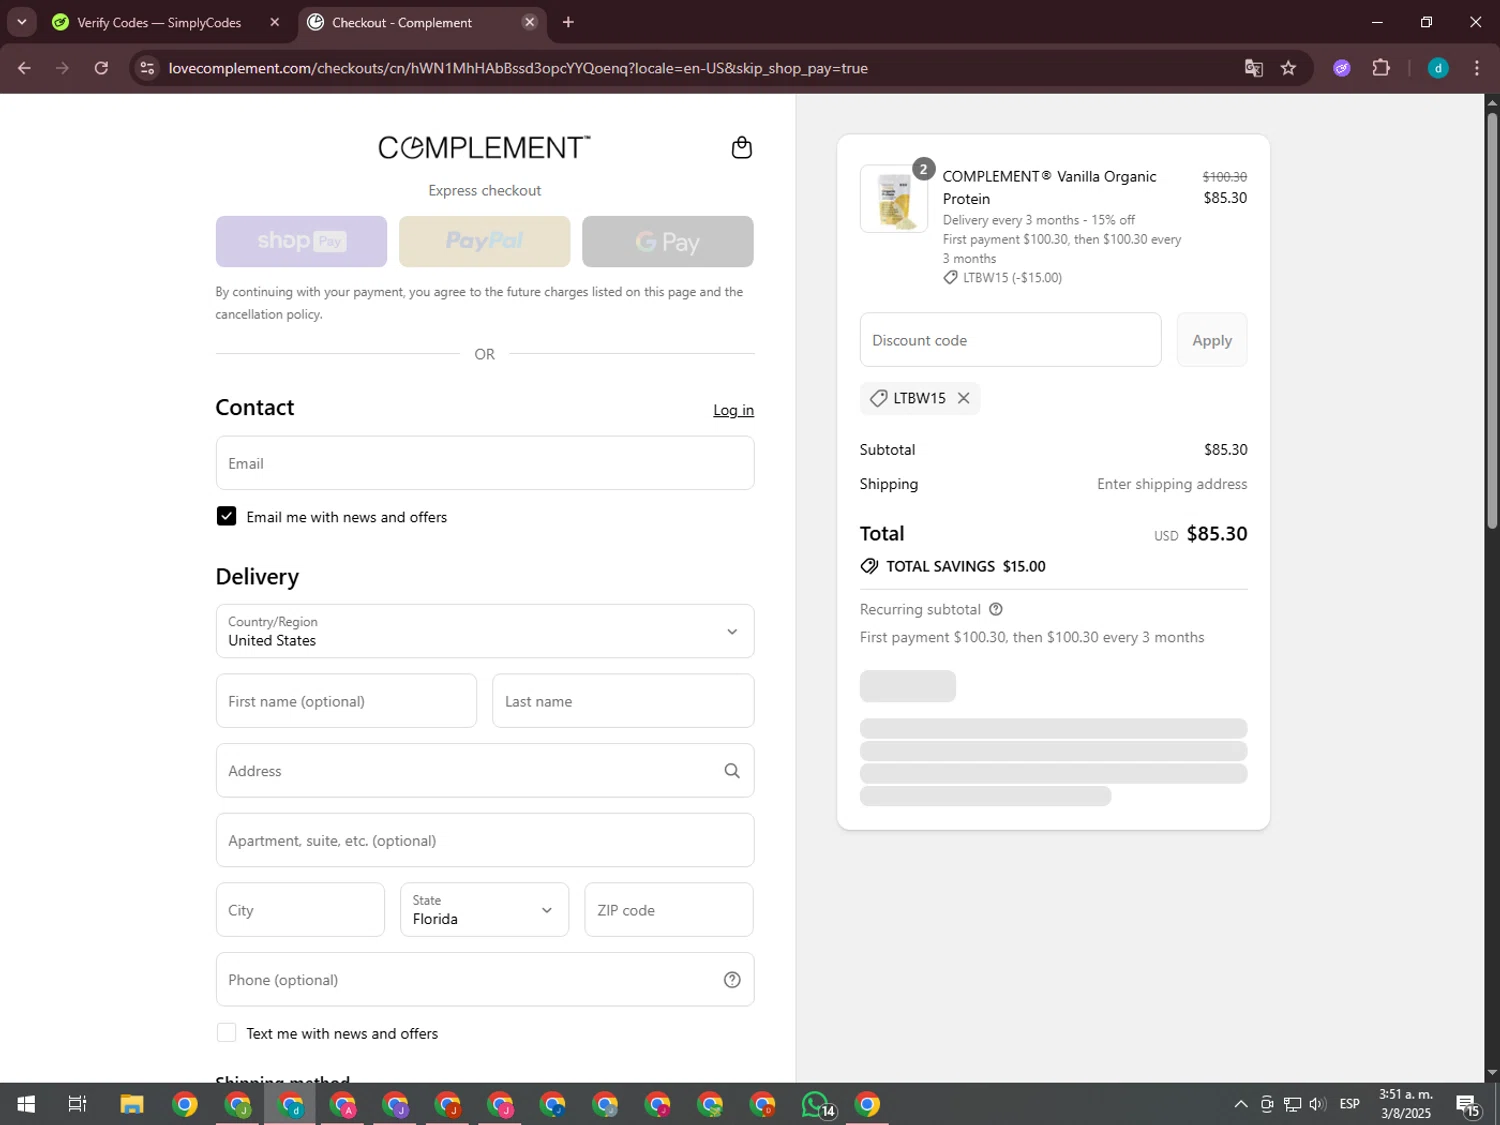The width and height of the screenshot is (1500, 1125).
Task: Click the browser address bar URL
Action: pyautogui.click(x=518, y=68)
